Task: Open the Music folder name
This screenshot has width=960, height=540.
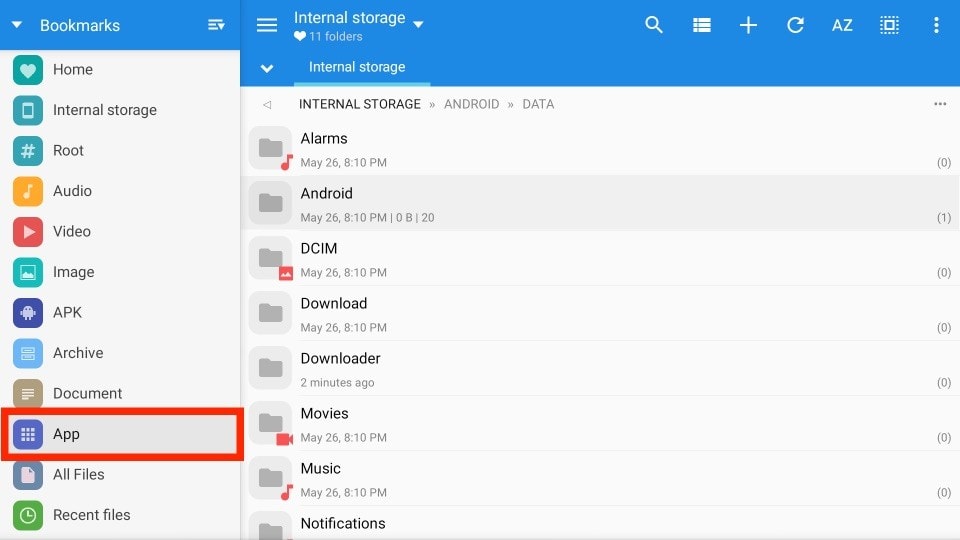Action: coord(320,469)
